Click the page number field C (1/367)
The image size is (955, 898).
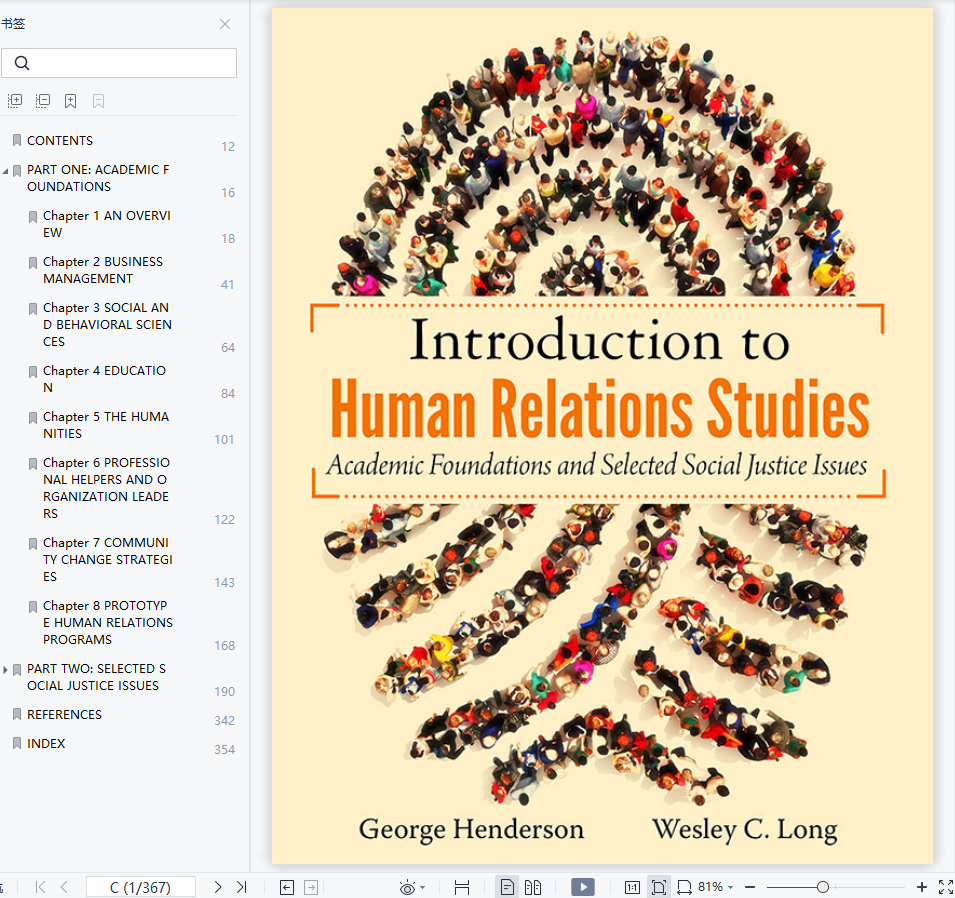pos(141,887)
